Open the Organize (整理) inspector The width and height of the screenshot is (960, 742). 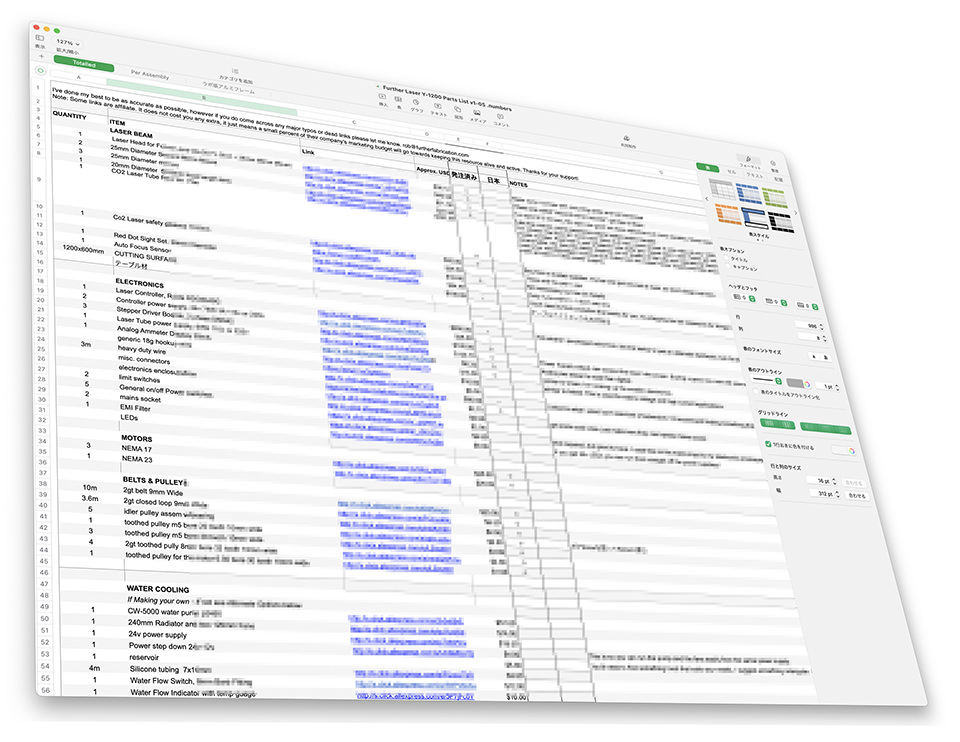tap(773, 163)
